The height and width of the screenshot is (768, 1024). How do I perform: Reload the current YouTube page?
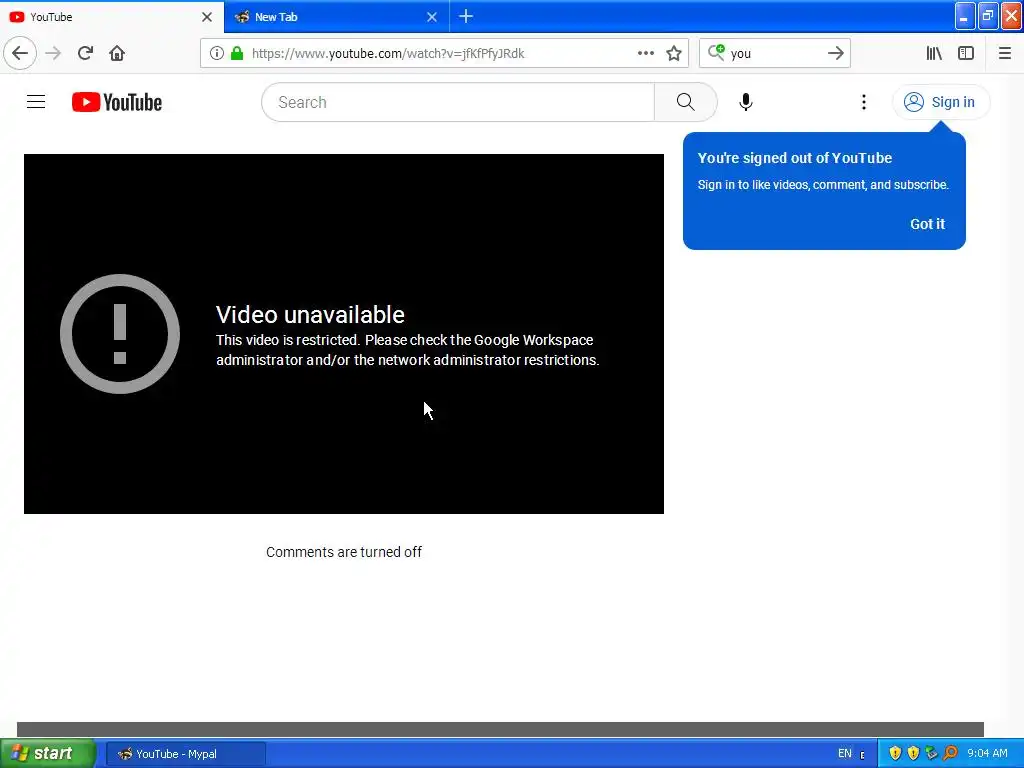[85, 54]
